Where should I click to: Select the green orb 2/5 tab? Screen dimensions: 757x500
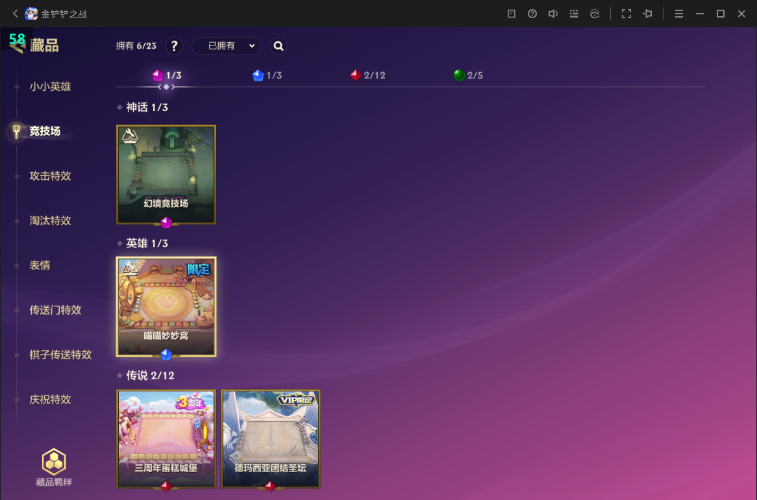pos(468,75)
